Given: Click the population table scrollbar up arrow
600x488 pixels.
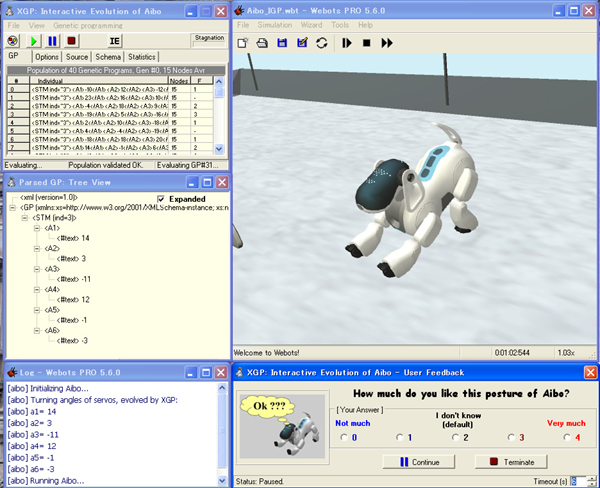Looking at the screenshot, I should [219, 81].
